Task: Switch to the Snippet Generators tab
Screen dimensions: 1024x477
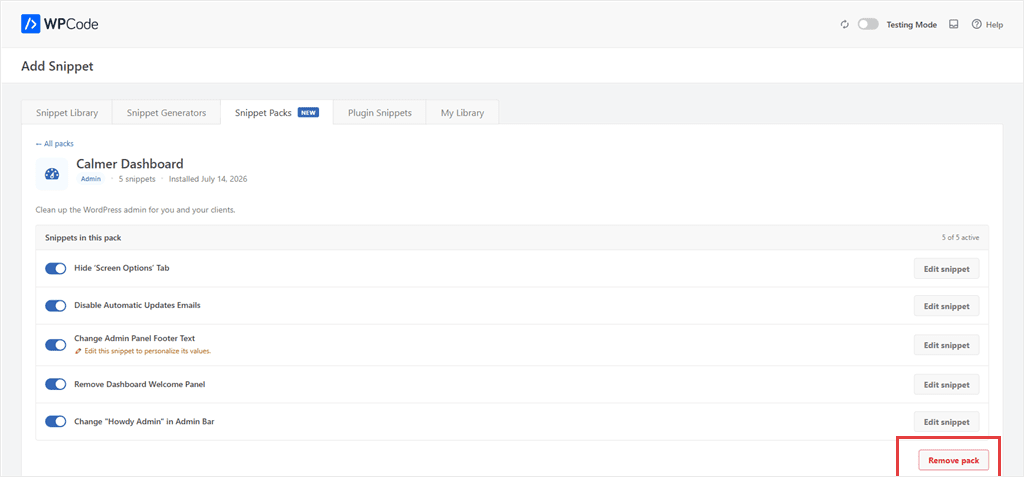Action: tap(166, 112)
